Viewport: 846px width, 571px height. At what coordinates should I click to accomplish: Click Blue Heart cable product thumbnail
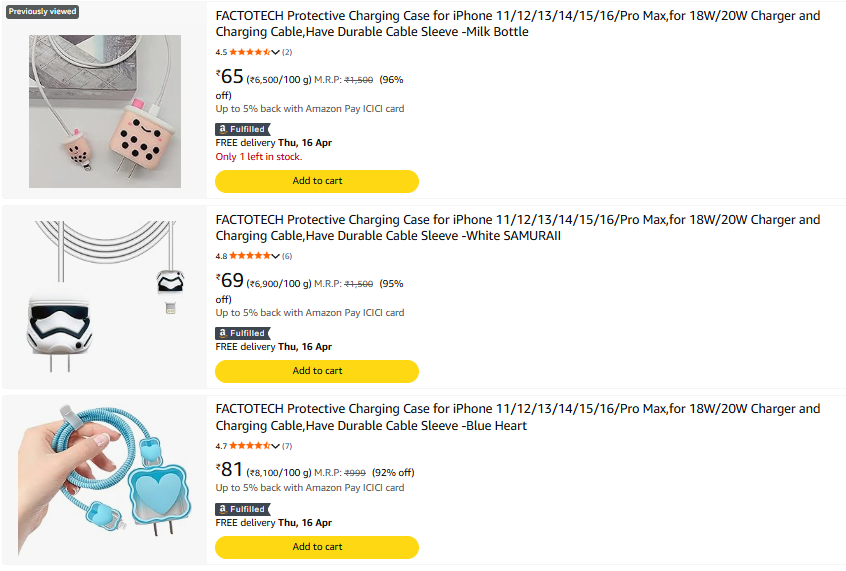tap(105, 480)
